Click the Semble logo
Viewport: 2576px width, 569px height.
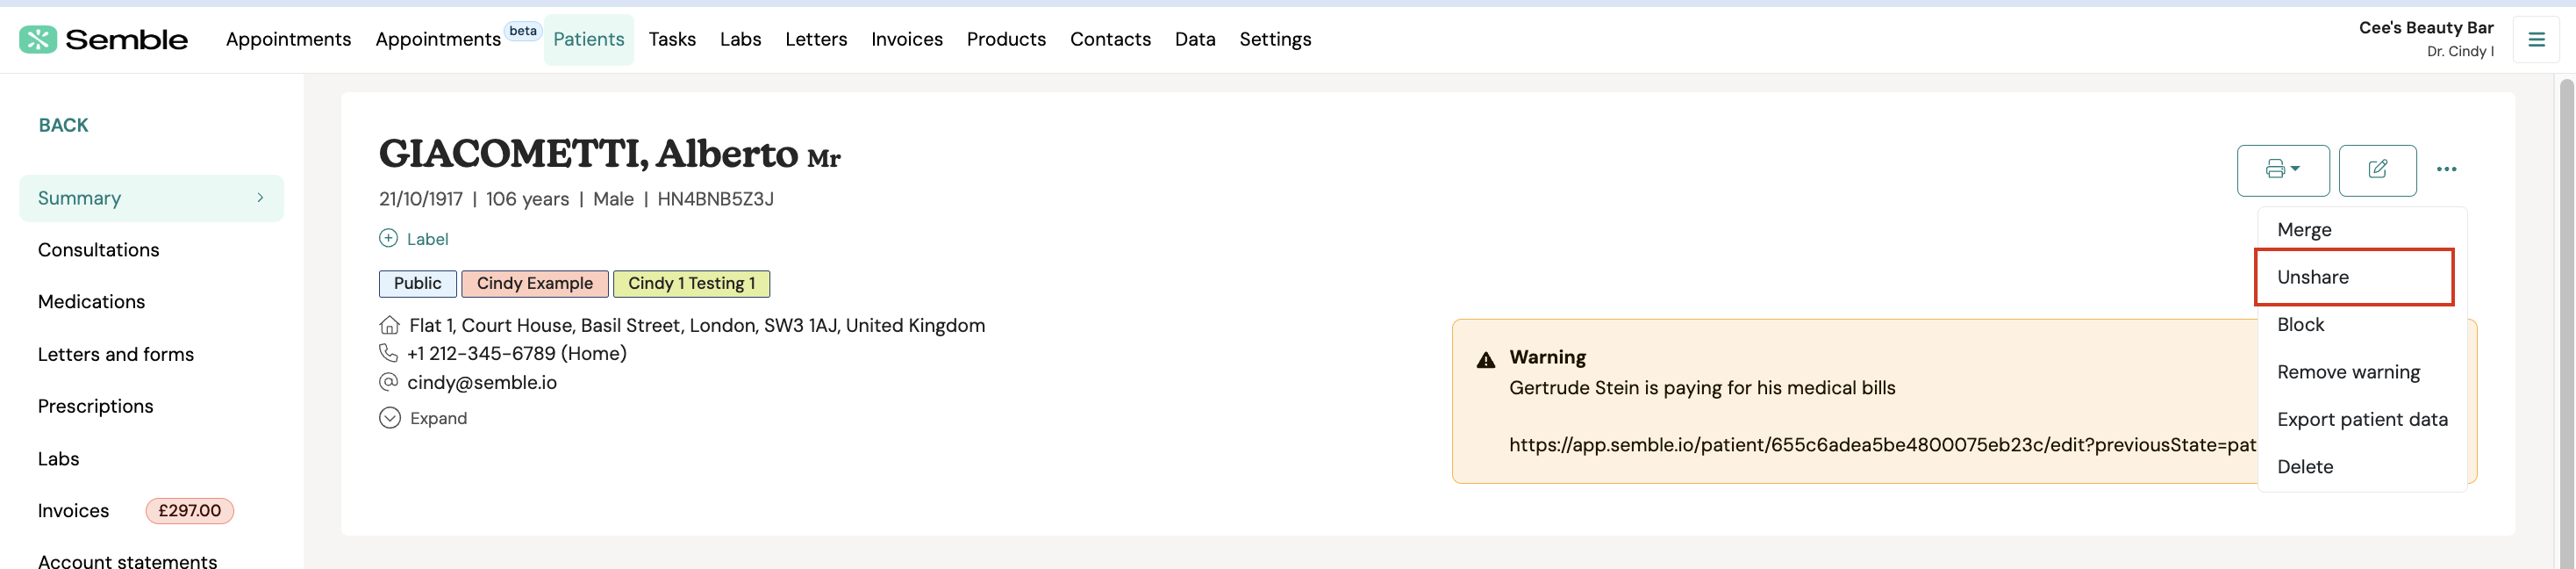(103, 40)
